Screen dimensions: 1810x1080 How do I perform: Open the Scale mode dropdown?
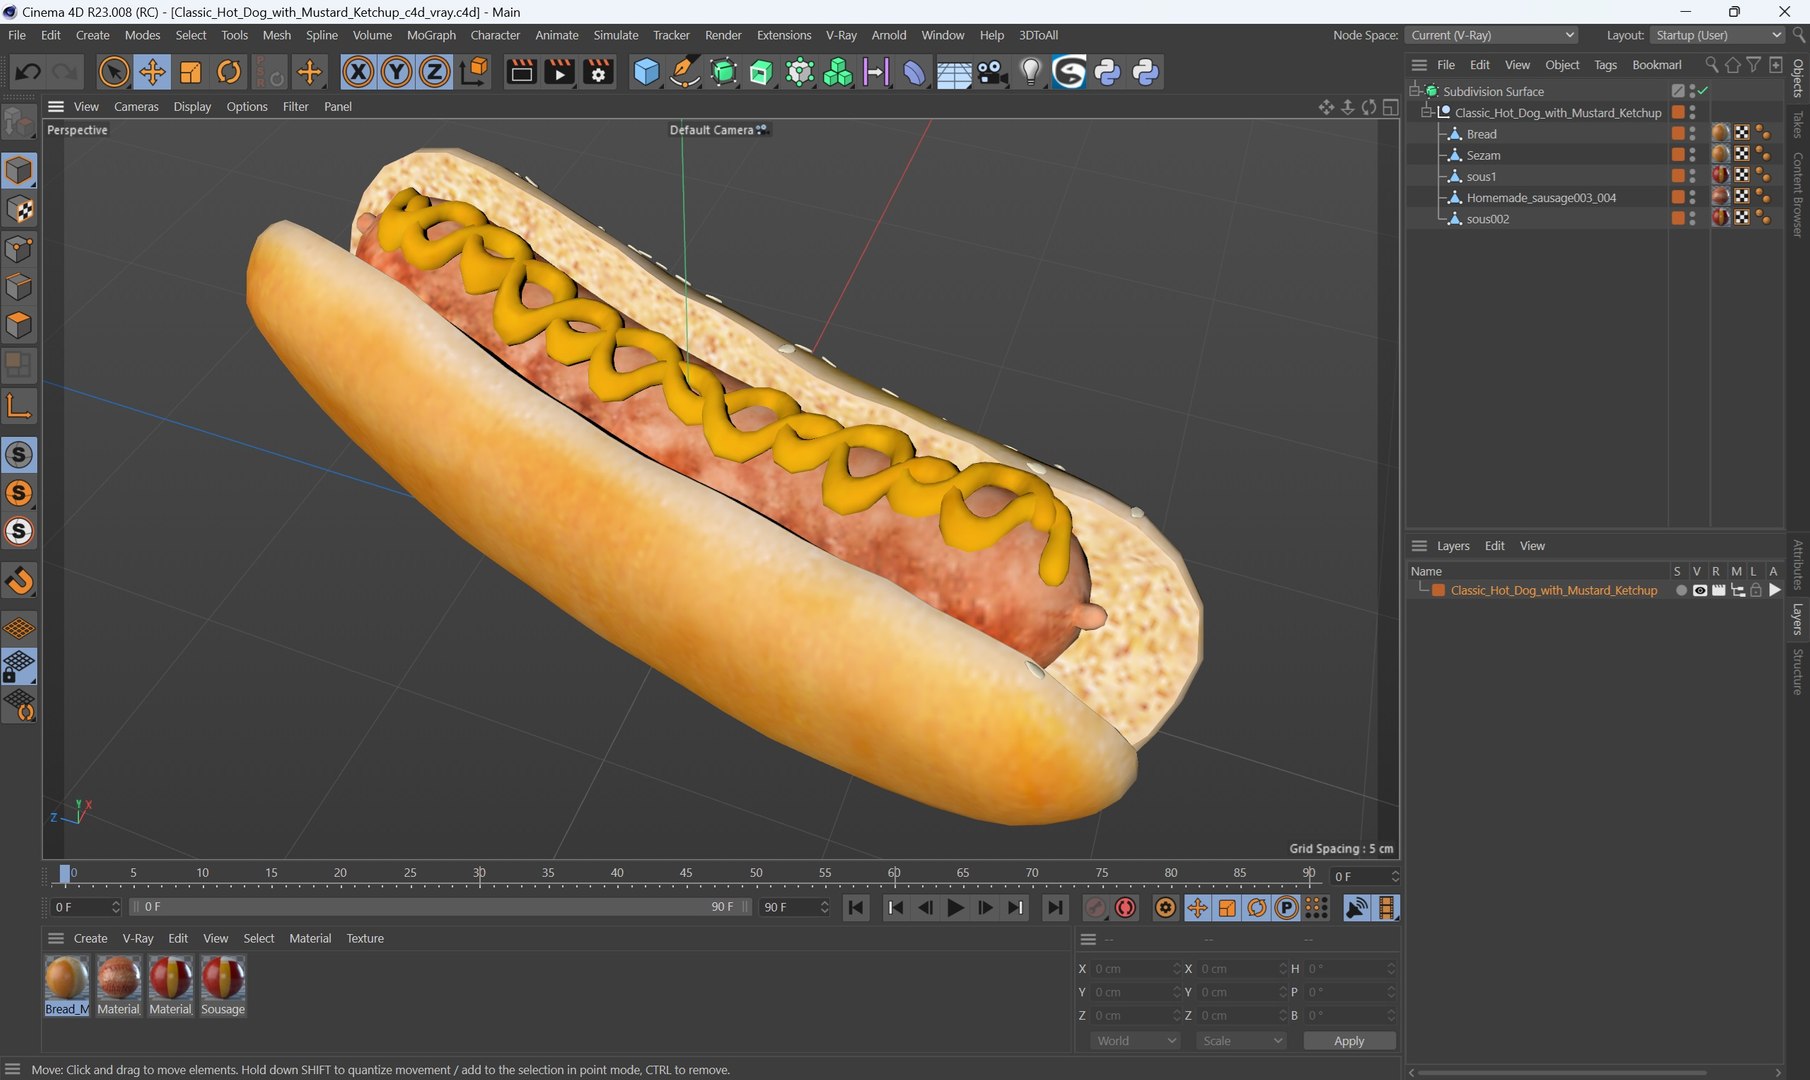pos(1241,1041)
